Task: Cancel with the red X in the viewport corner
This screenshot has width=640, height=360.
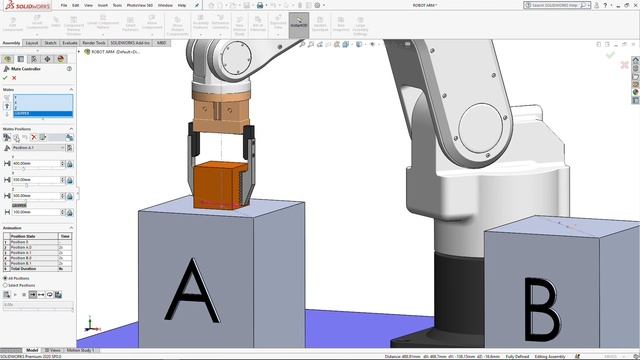Action: click(624, 65)
